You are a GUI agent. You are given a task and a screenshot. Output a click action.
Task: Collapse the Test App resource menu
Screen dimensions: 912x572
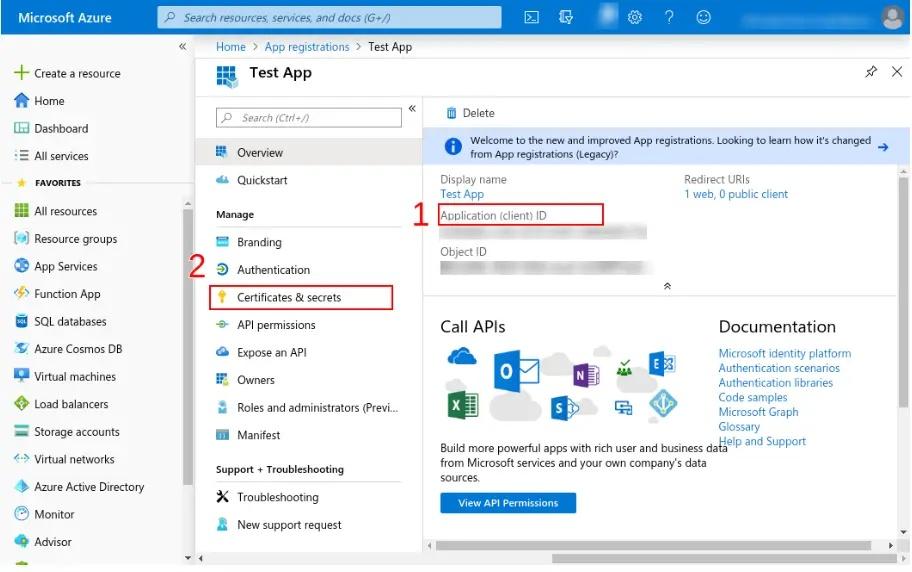[412, 108]
